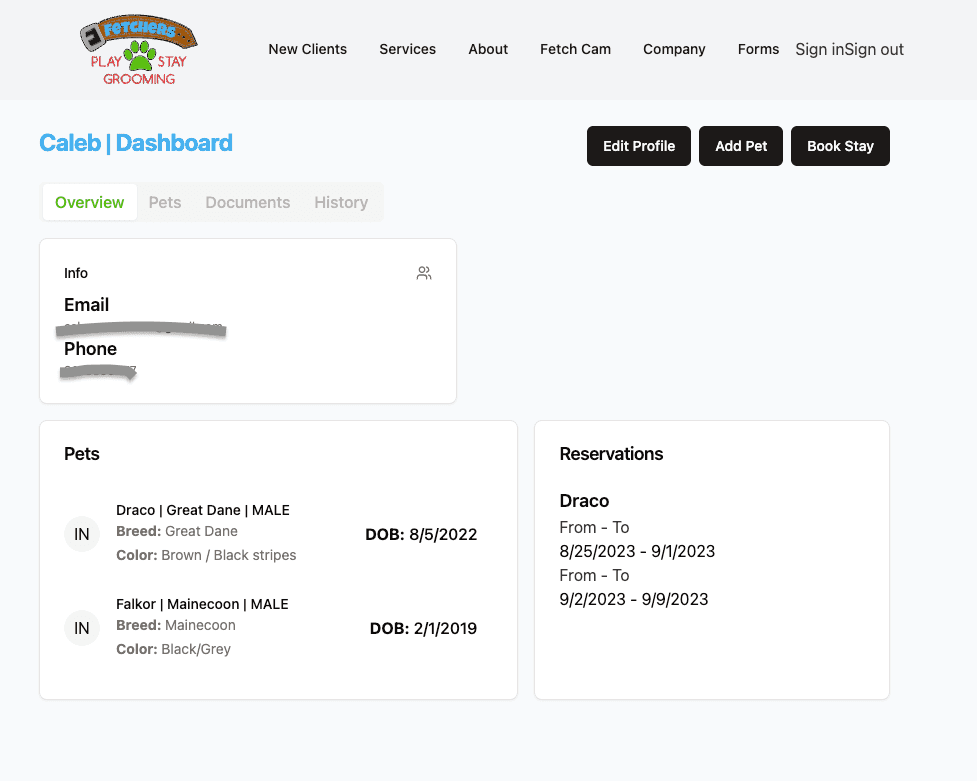The height and width of the screenshot is (781, 977).
Task: Select the Overview tab
Action: point(89,202)
